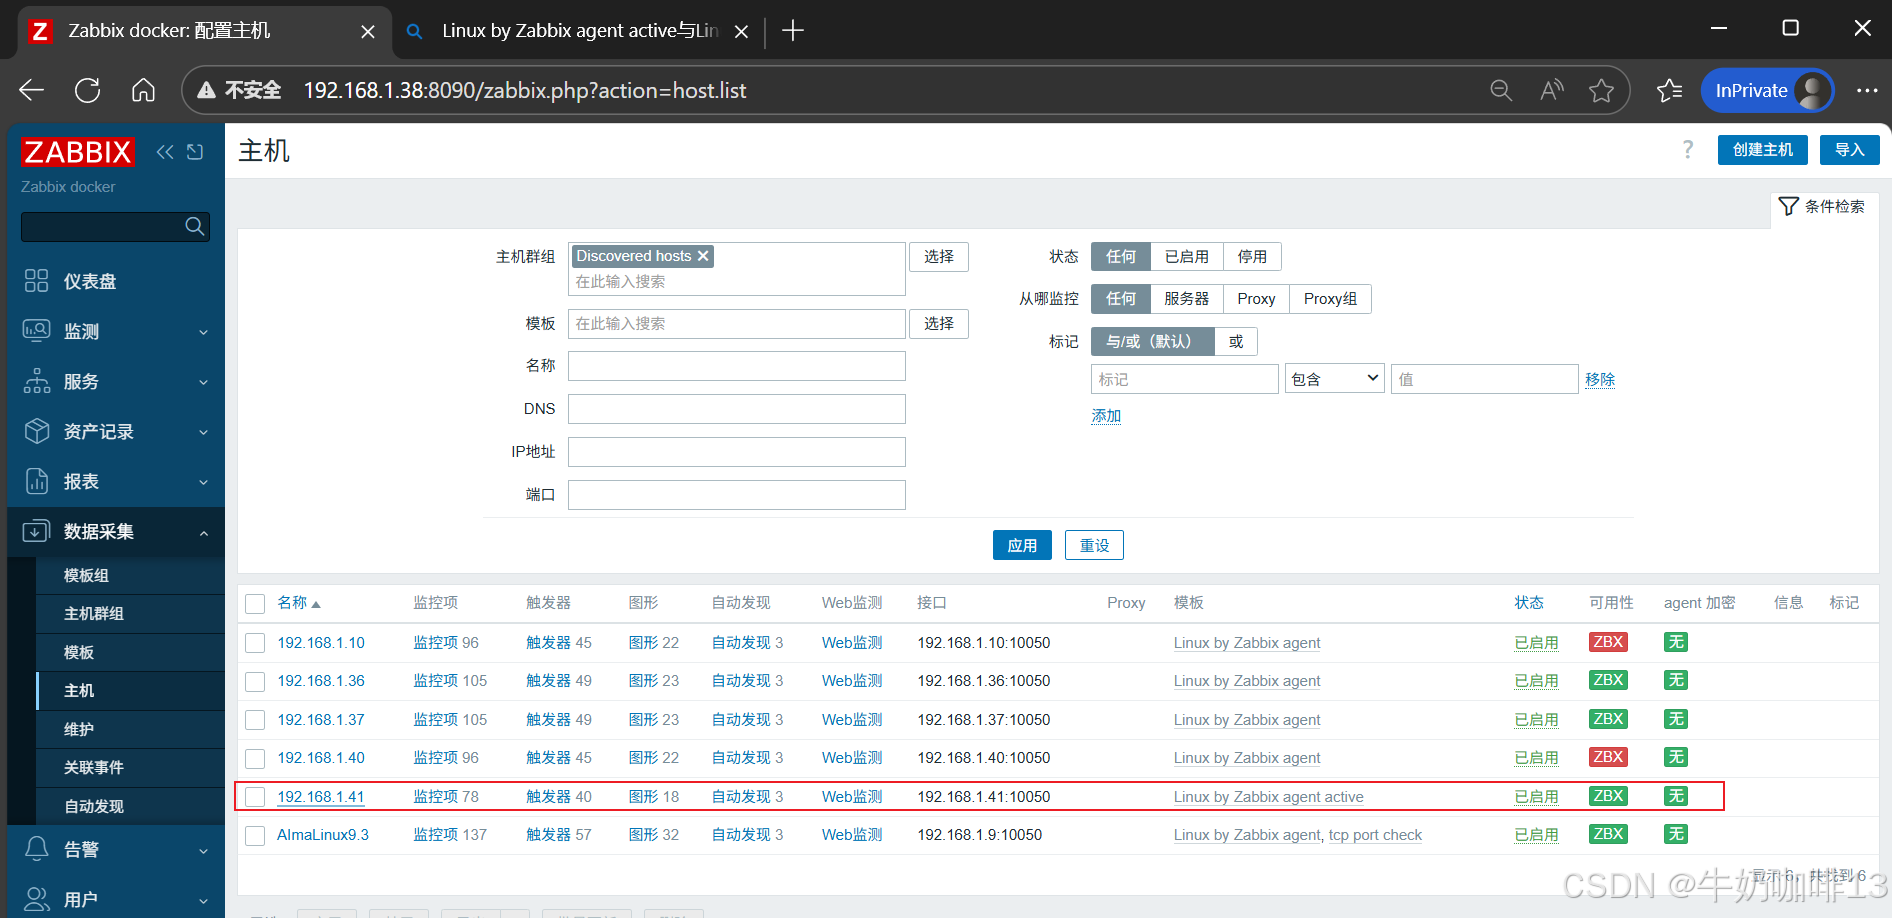Open the 模板组 submenu item
Screen dimensions: 1892x918
[x=130, y=575]
